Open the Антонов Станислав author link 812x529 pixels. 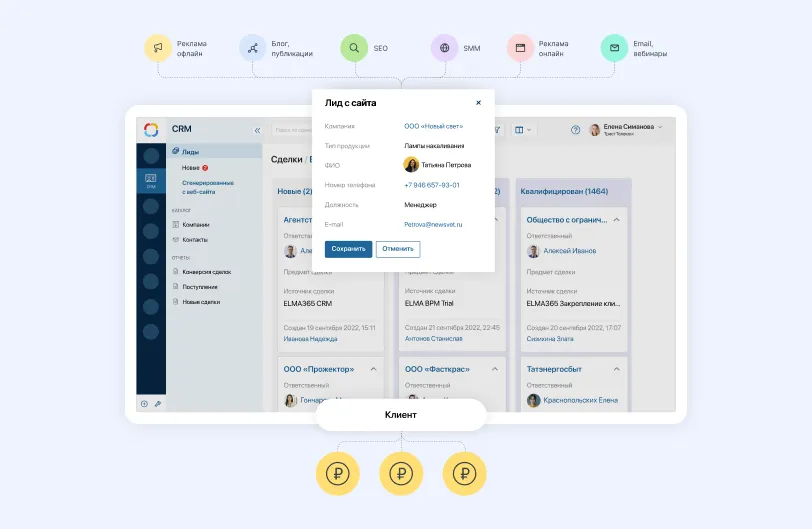[x=433, y=339]
